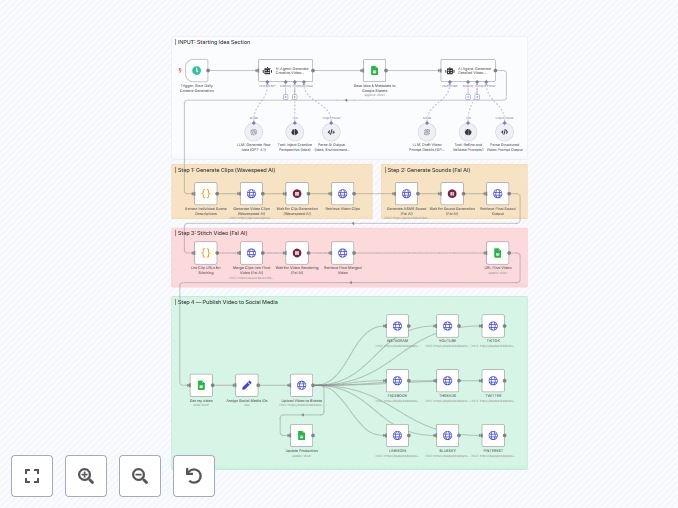Select Tool Refine and Validate Prompts node

pos(468,132)
